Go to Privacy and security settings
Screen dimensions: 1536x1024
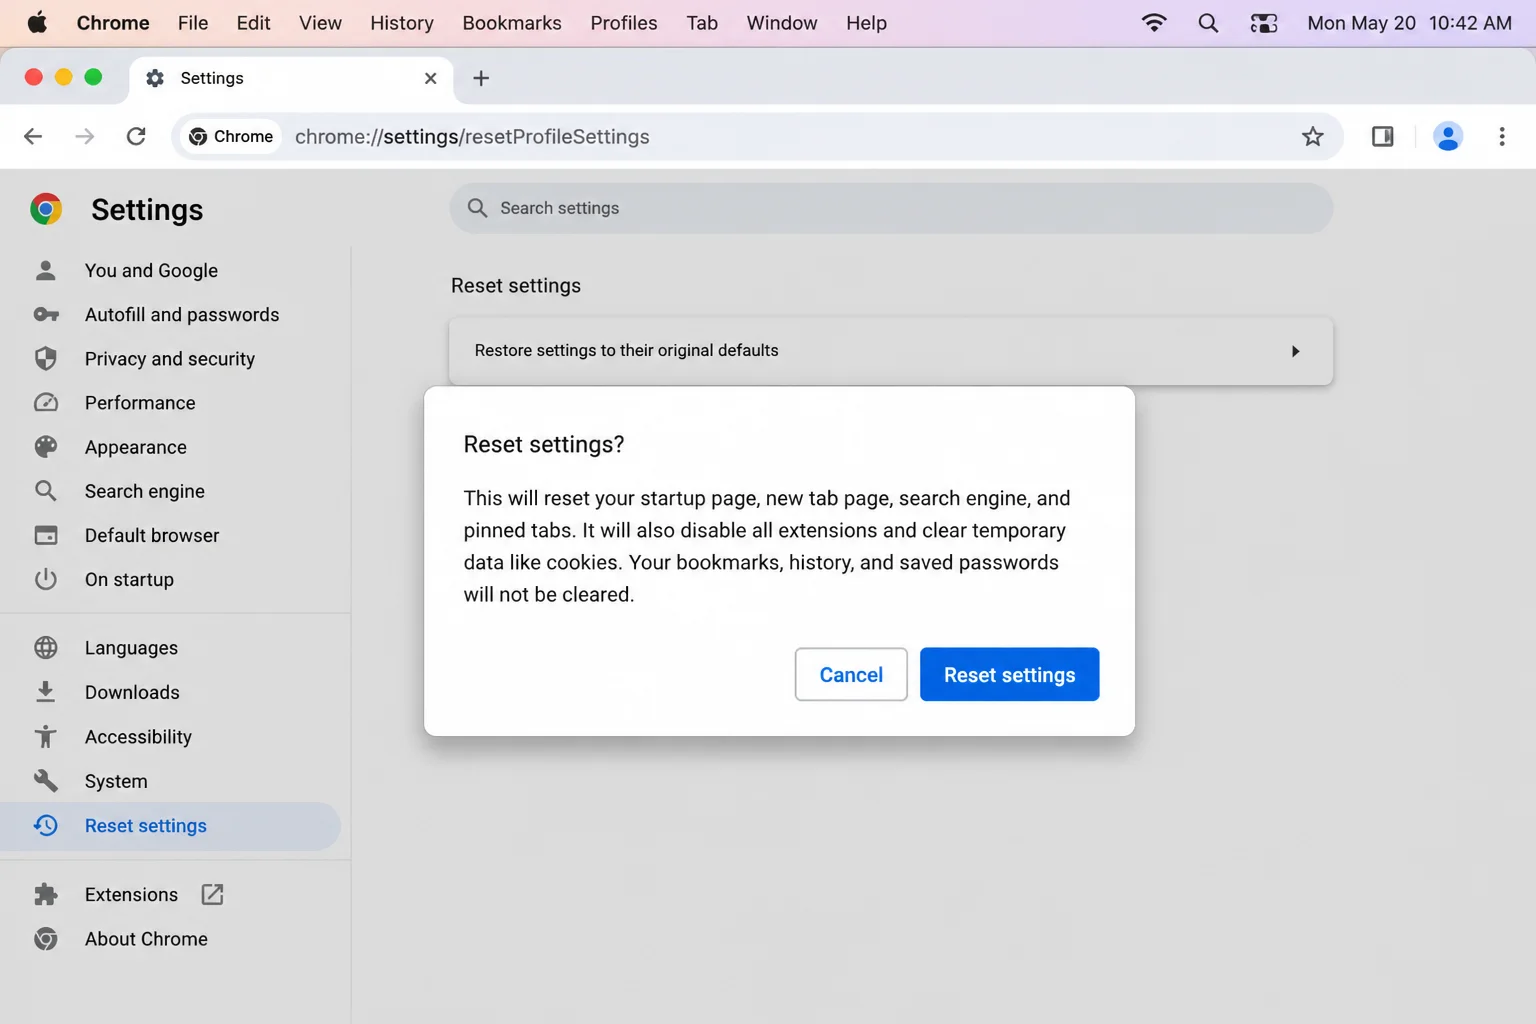pyautogui.click(x=170, y=358)
